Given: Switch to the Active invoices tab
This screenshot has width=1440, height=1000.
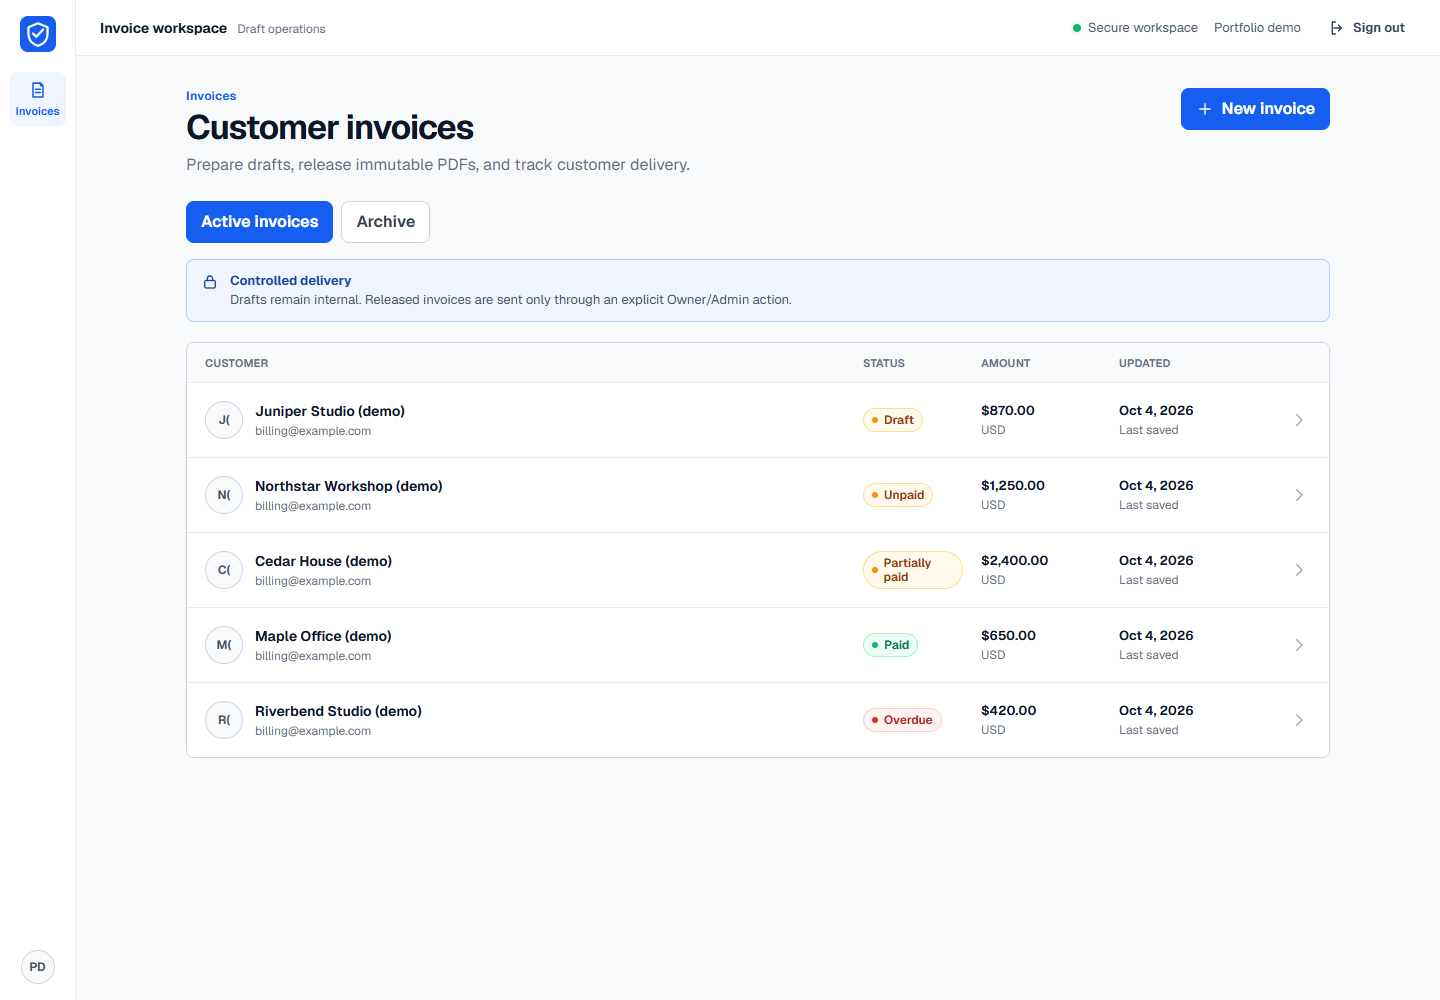Looking at the screenshot, I should pyautogui.click(x=259, y=222).
